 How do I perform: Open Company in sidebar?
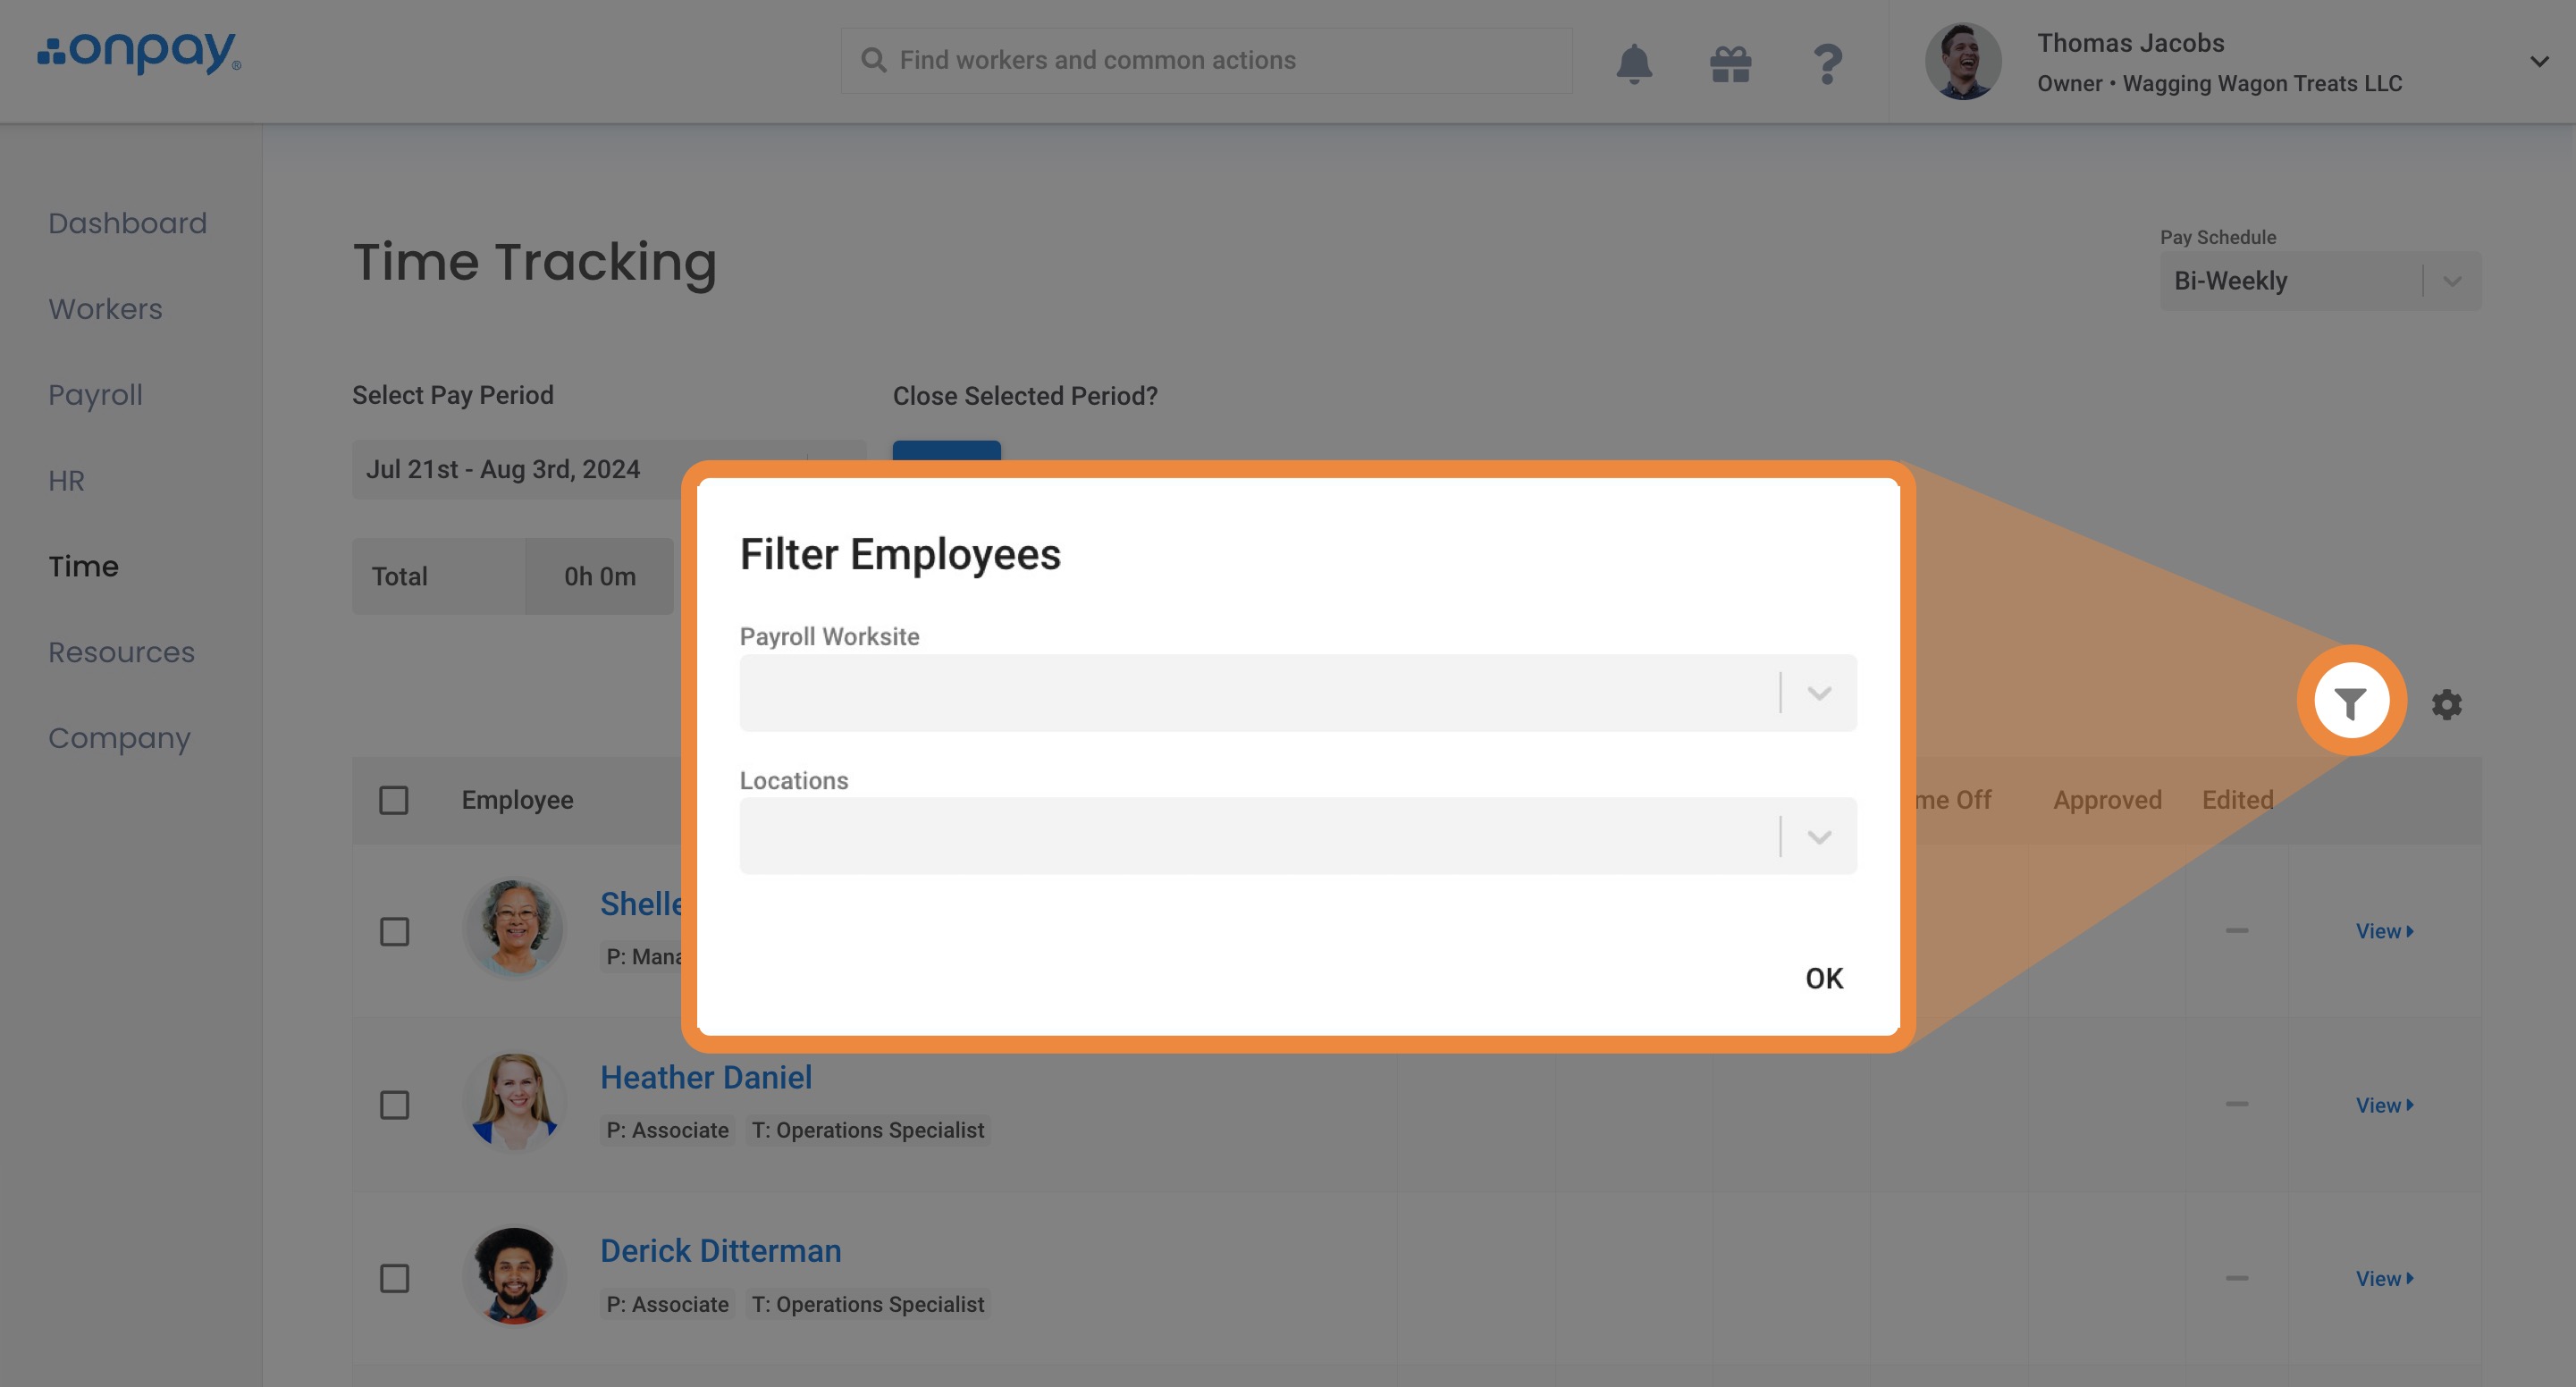coord(119,739)
